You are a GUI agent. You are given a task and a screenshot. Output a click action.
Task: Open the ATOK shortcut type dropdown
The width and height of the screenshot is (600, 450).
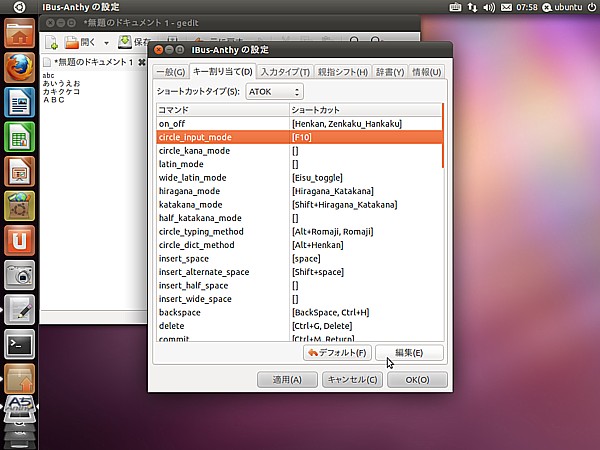tap(274, 92)
